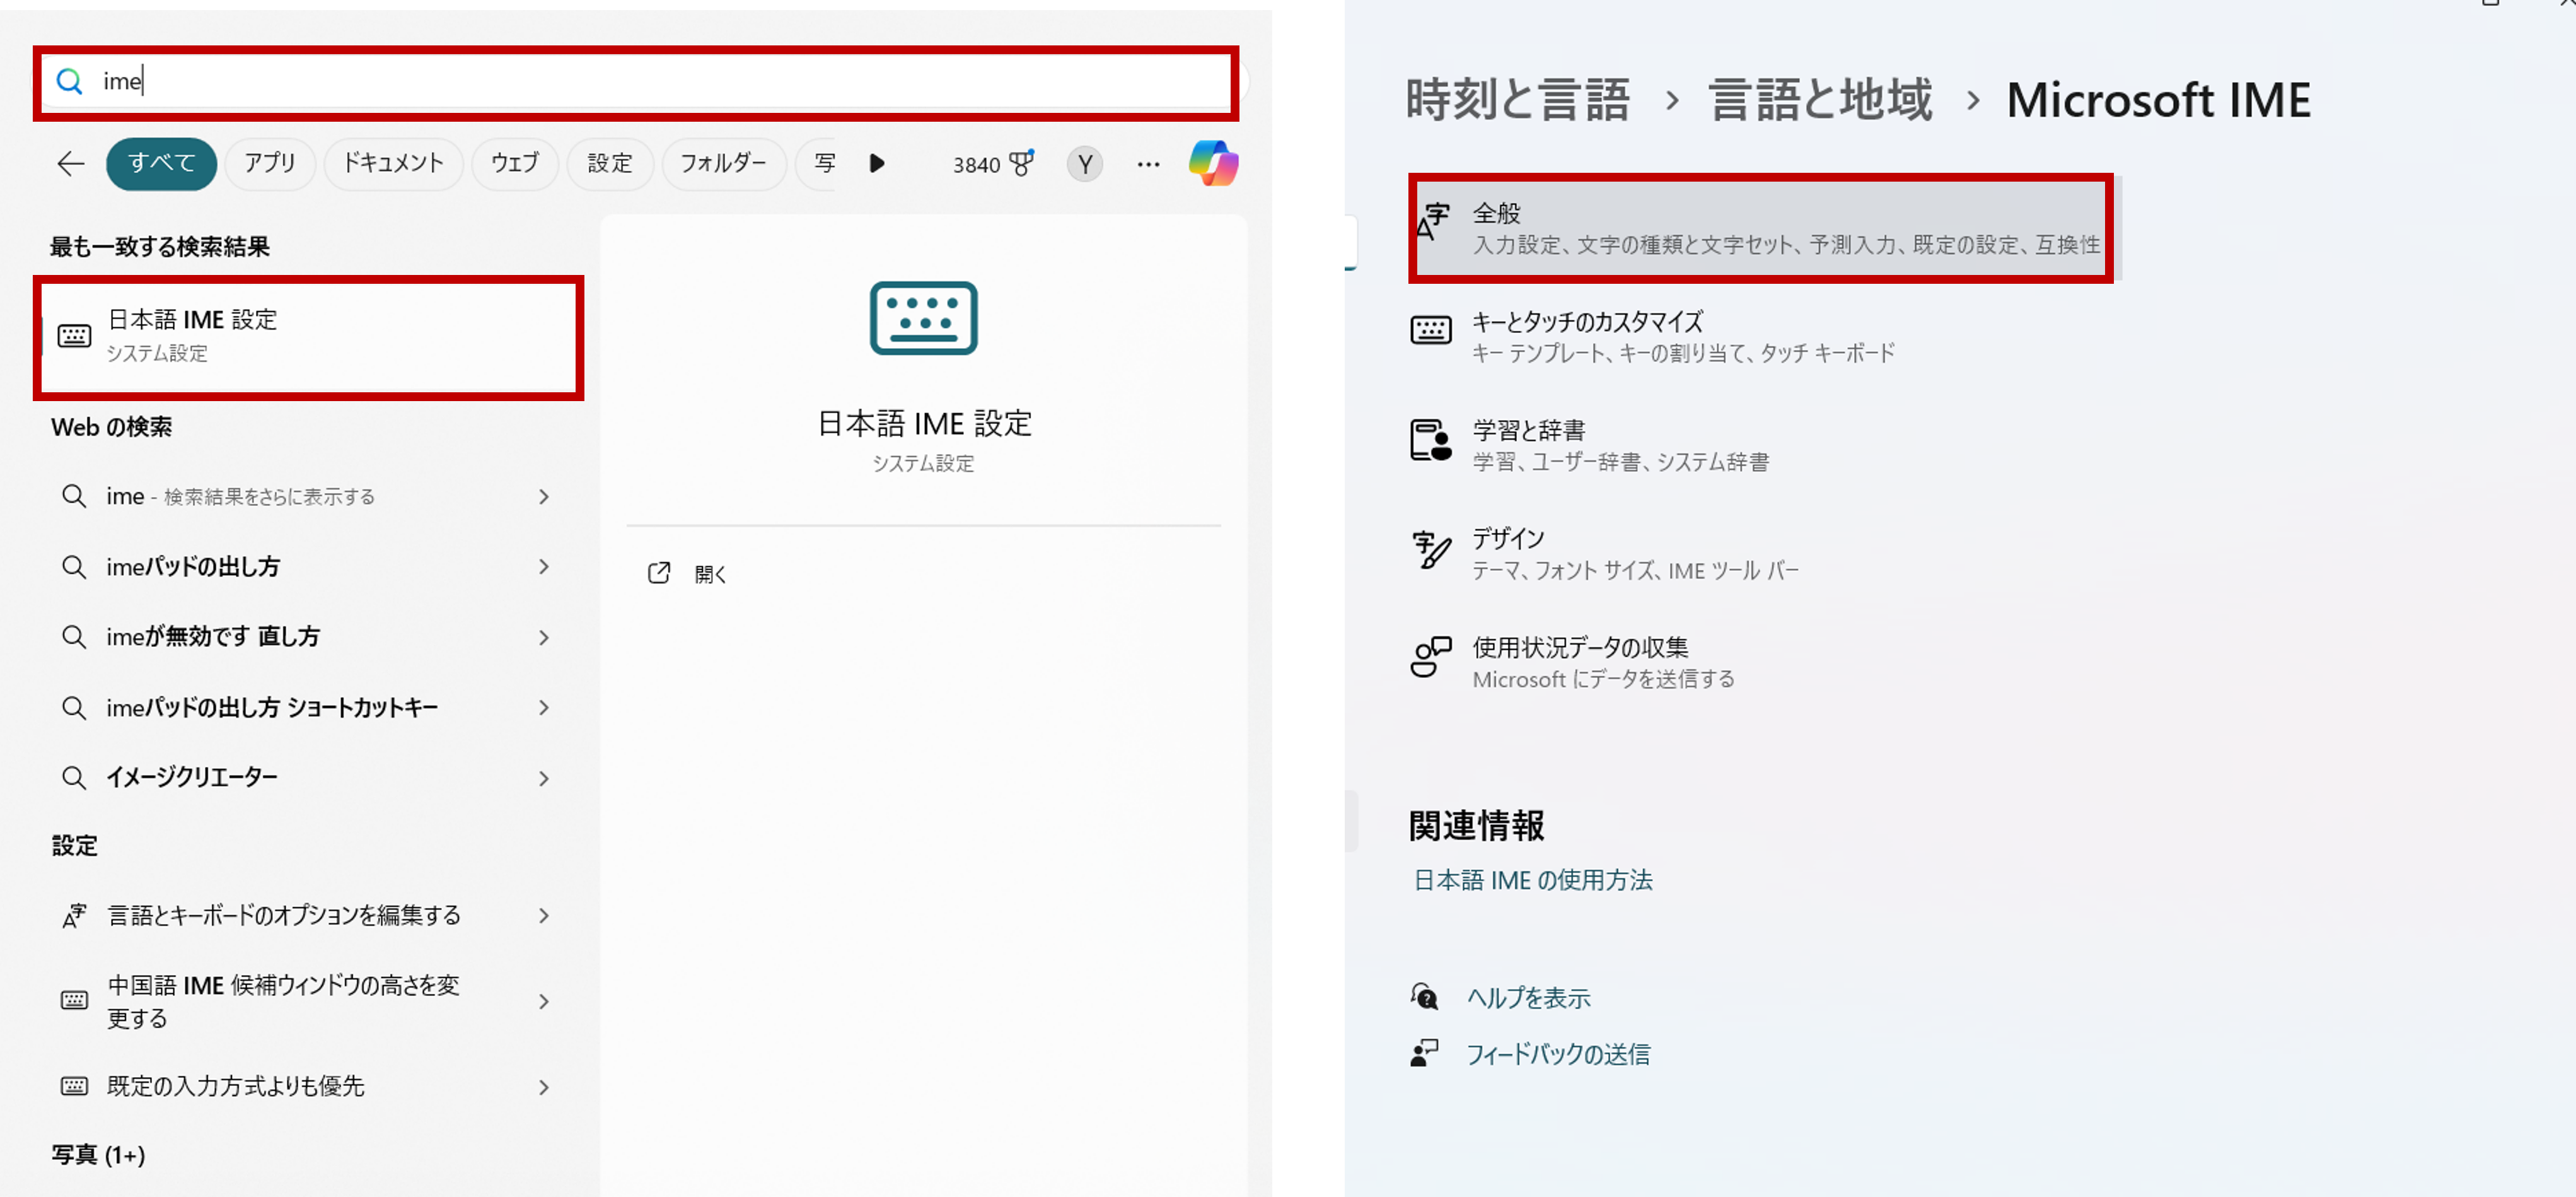Click the right arrow to show more filters

(877, 163)
